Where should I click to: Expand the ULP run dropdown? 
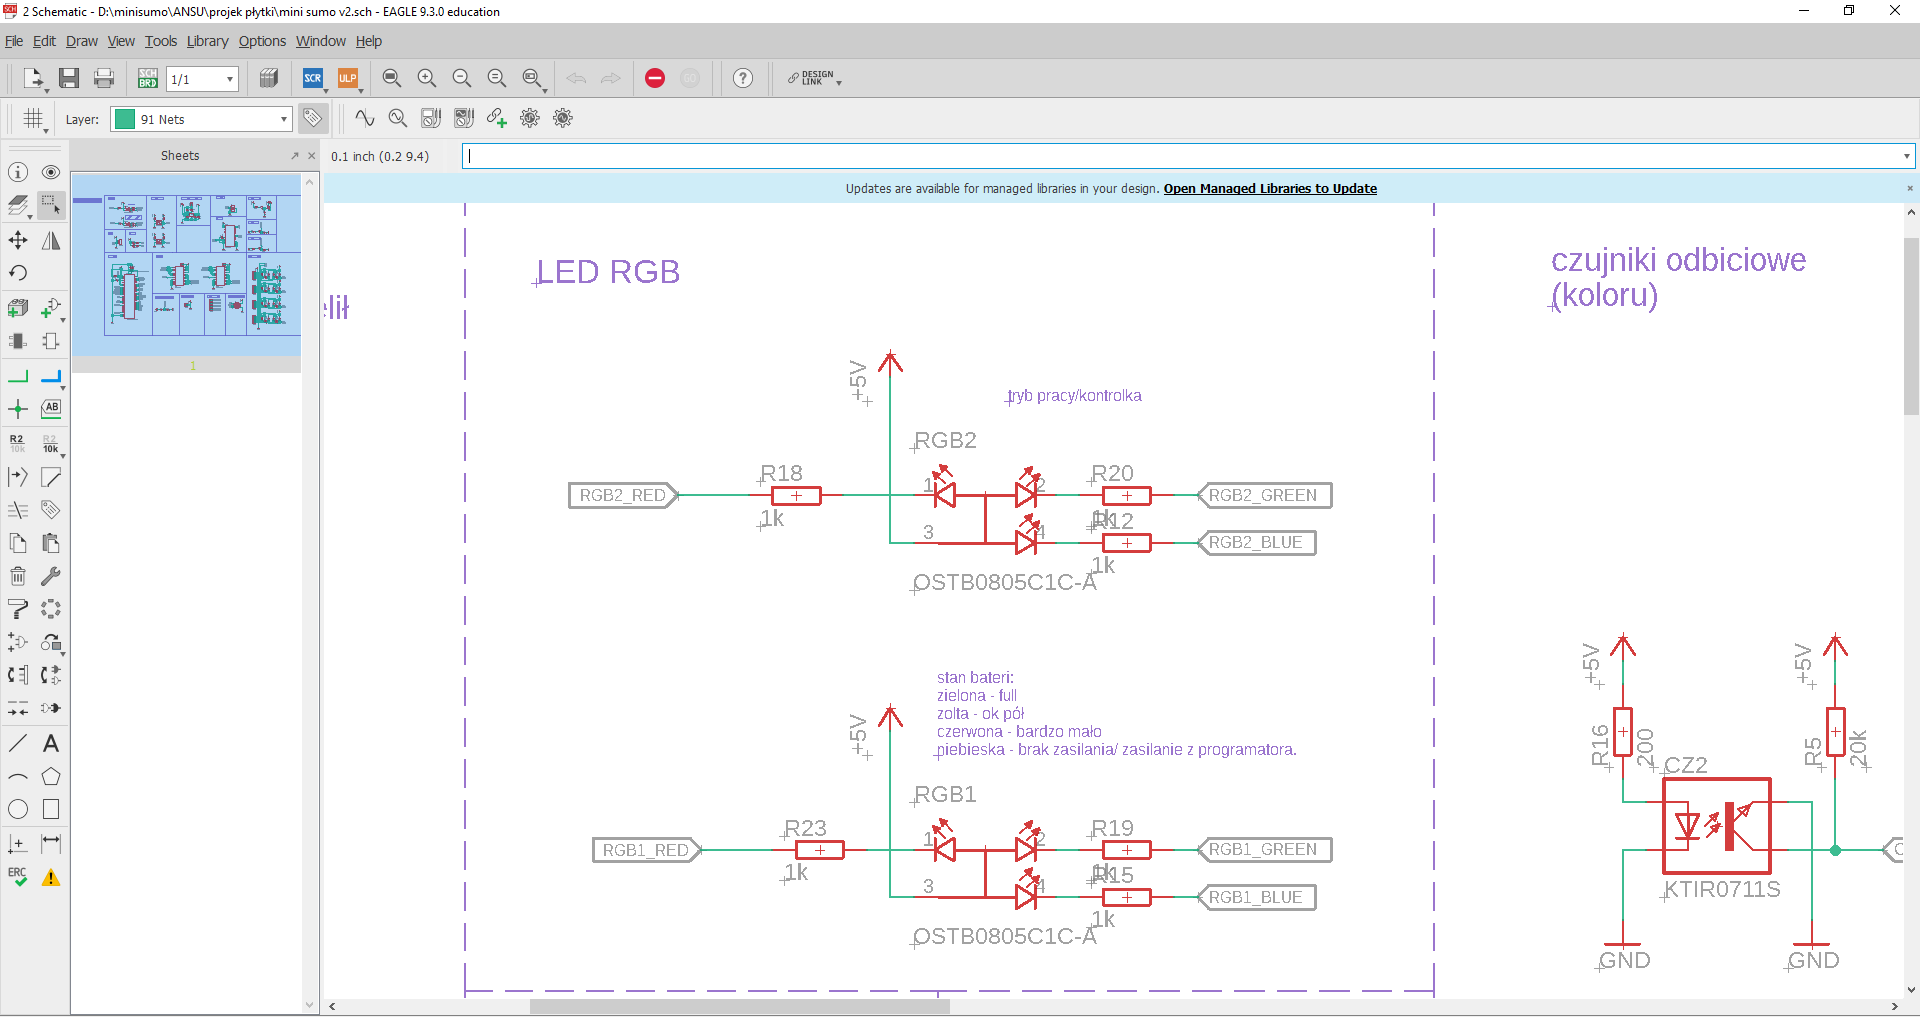coord(361,89)
